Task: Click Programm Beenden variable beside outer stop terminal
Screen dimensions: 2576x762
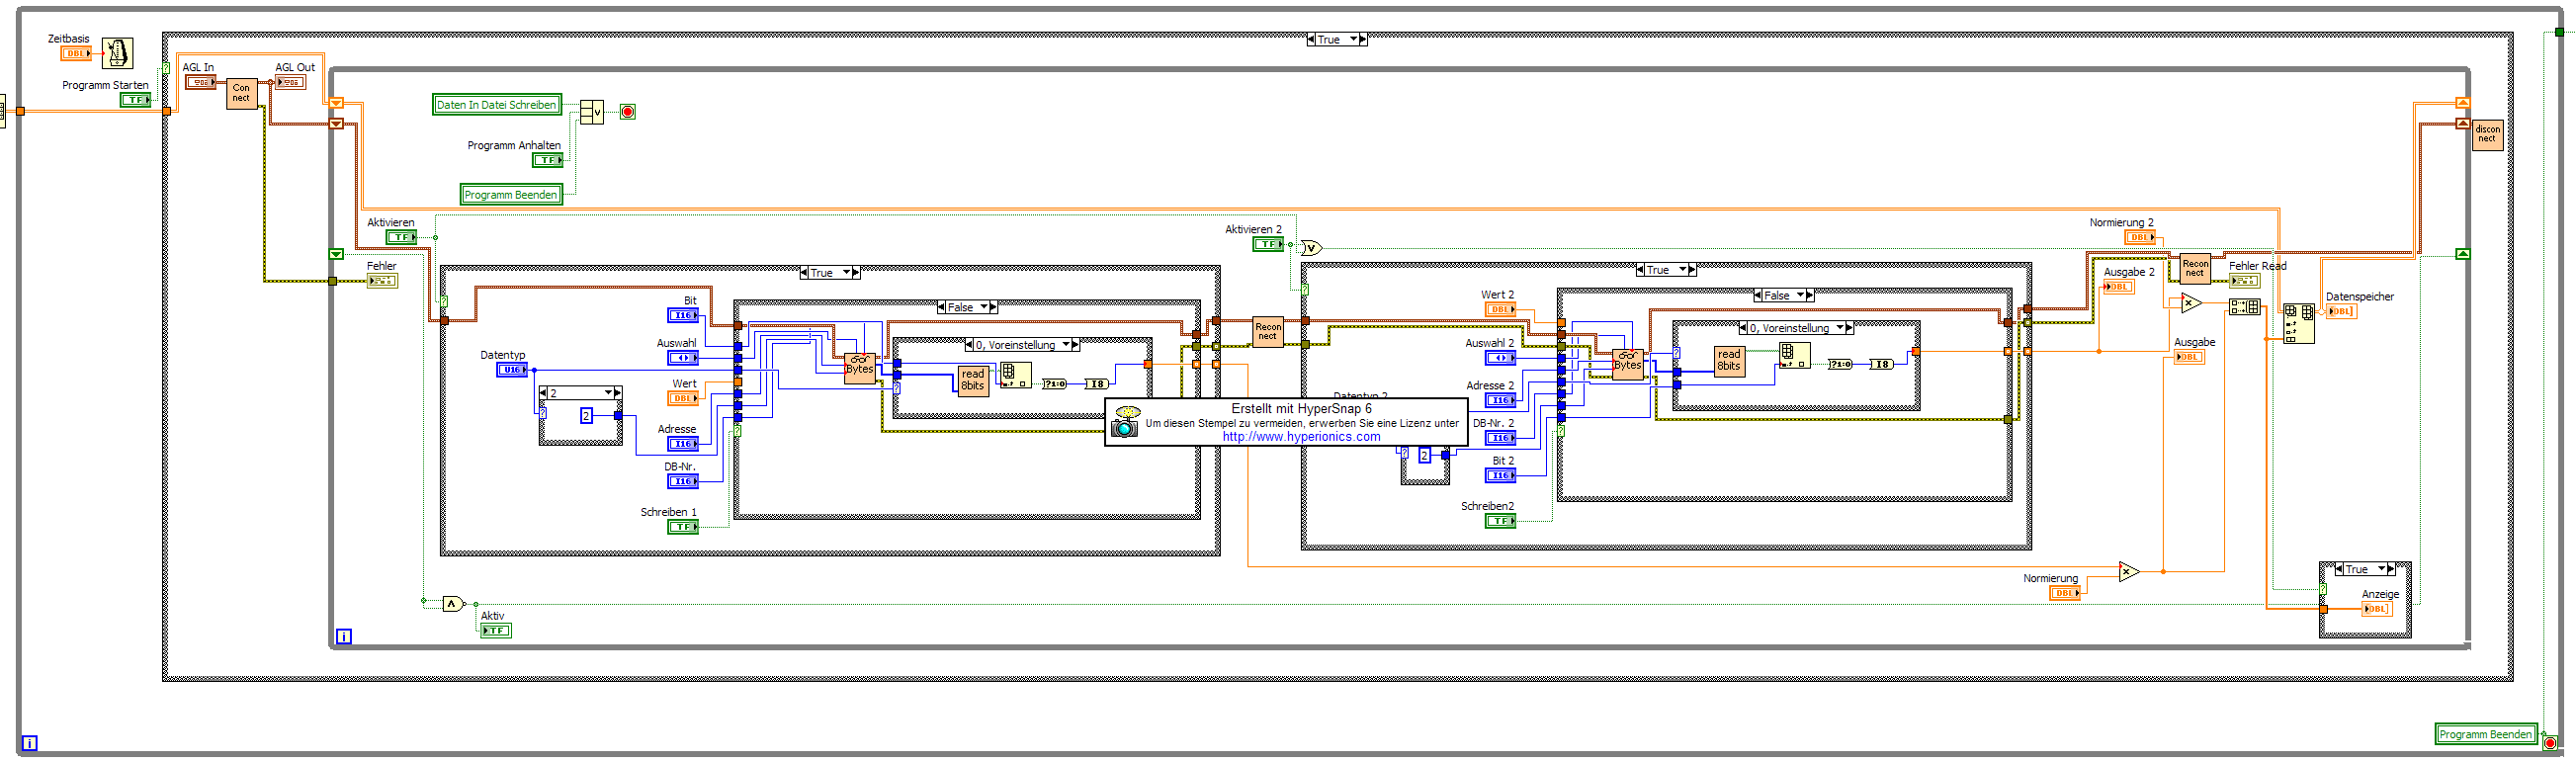Action: 2486,734
